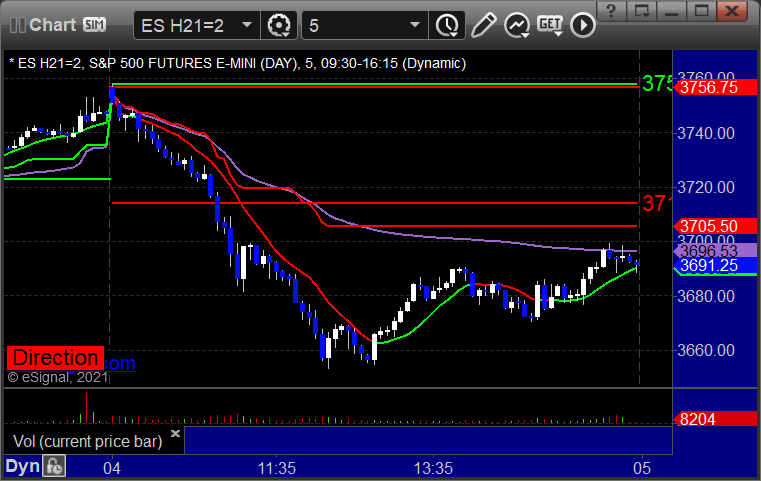This screenshot has height=481, width=761.
Task: Click the blue 3691.25 last price marker
Action: pyautogui.click(x=715, y=265)
